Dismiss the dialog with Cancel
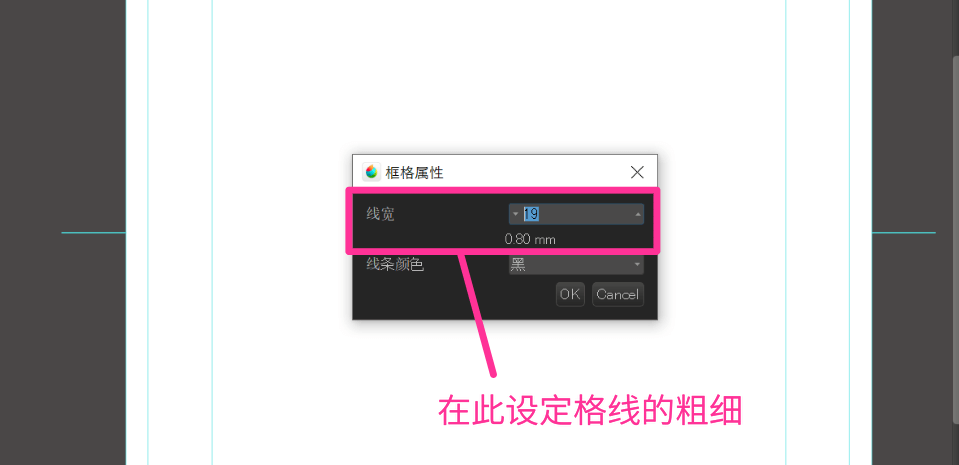The width and height of the screenshot is (959, 465). point(618,294)
